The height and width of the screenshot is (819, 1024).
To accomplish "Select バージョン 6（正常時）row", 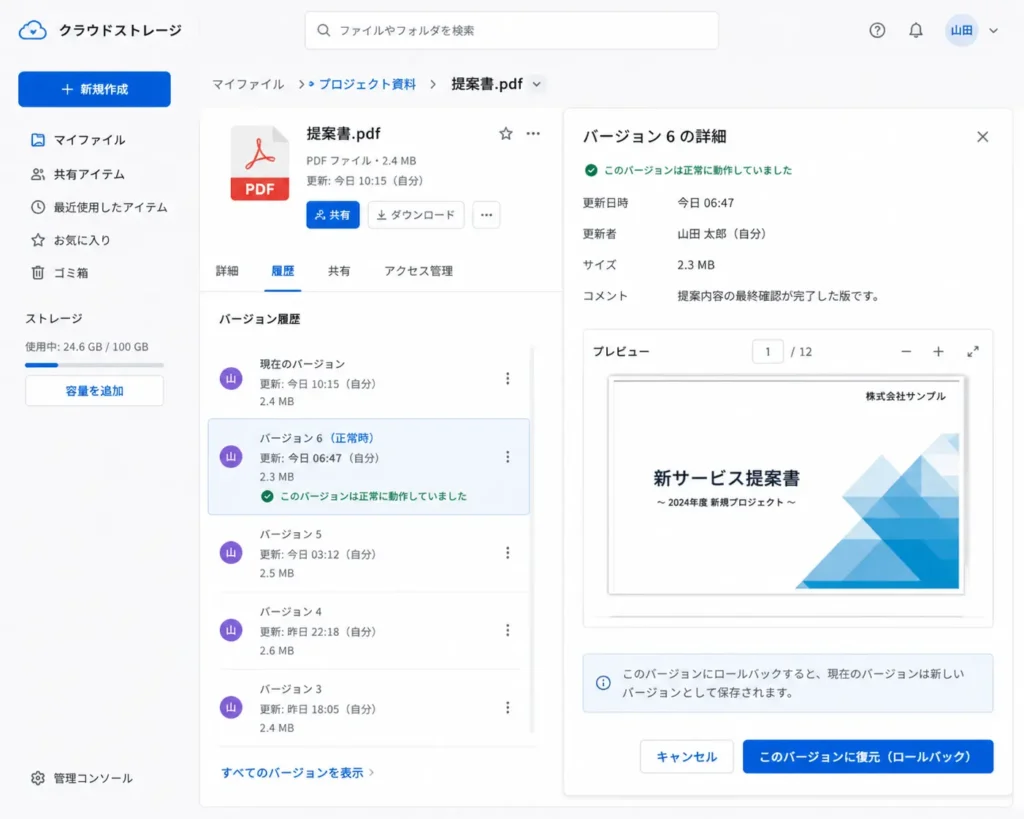I will click(369, 466).
